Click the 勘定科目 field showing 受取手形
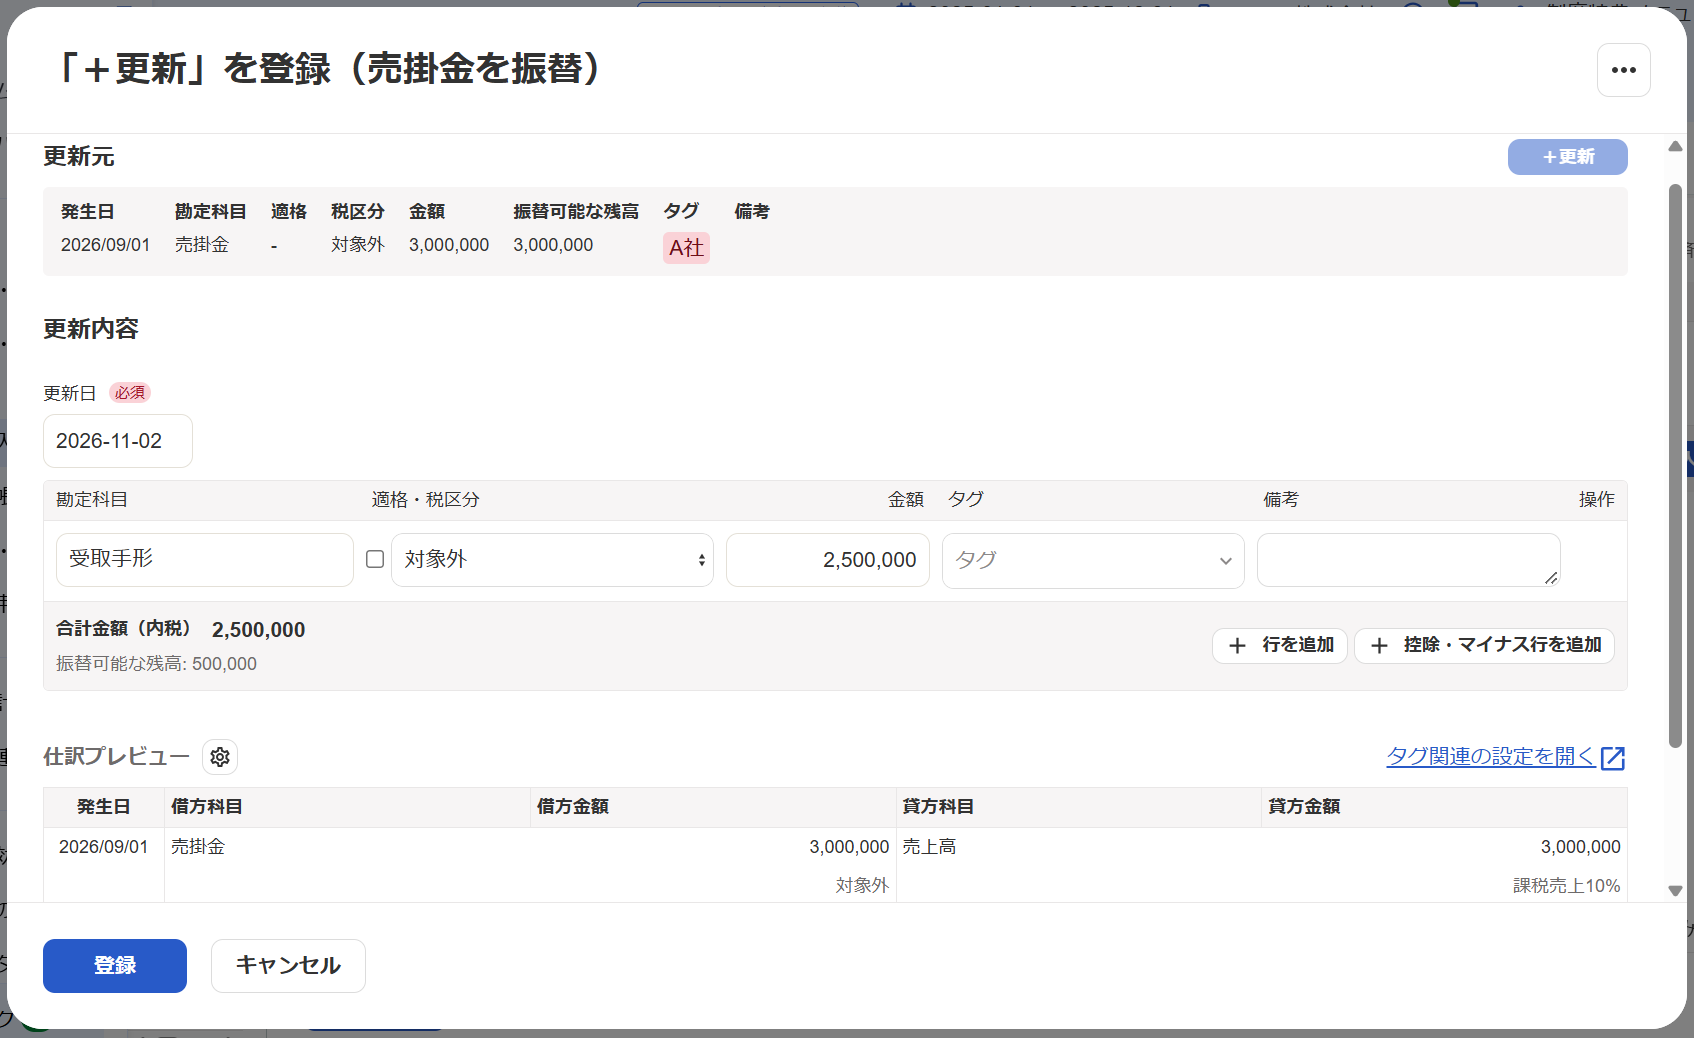The width and height of the screenshot is (1694, 1038). (205, 560)
